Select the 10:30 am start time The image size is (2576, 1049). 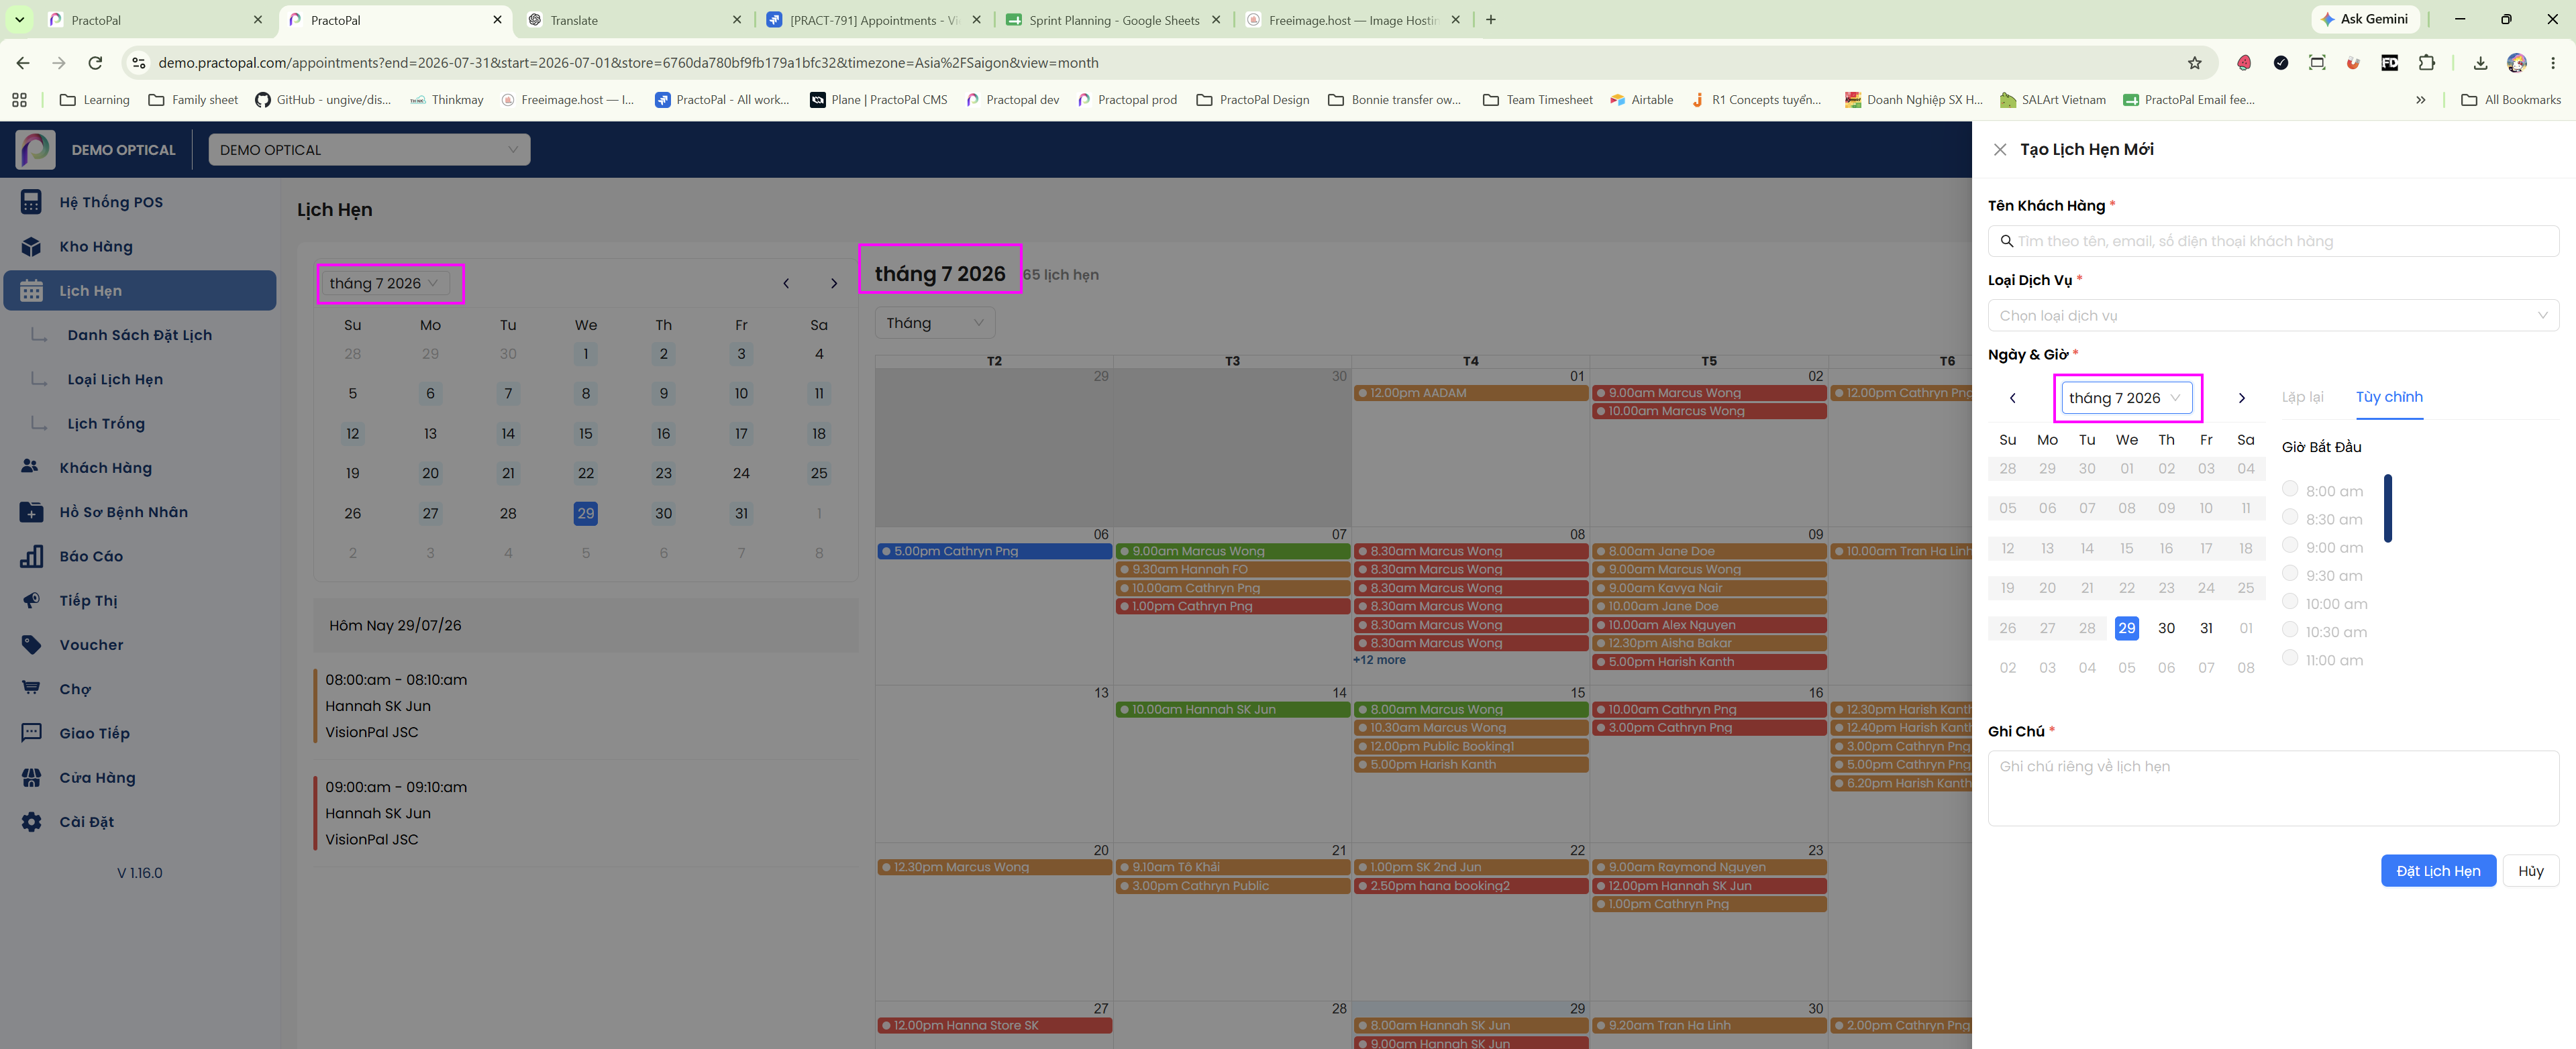[2289, 629]
